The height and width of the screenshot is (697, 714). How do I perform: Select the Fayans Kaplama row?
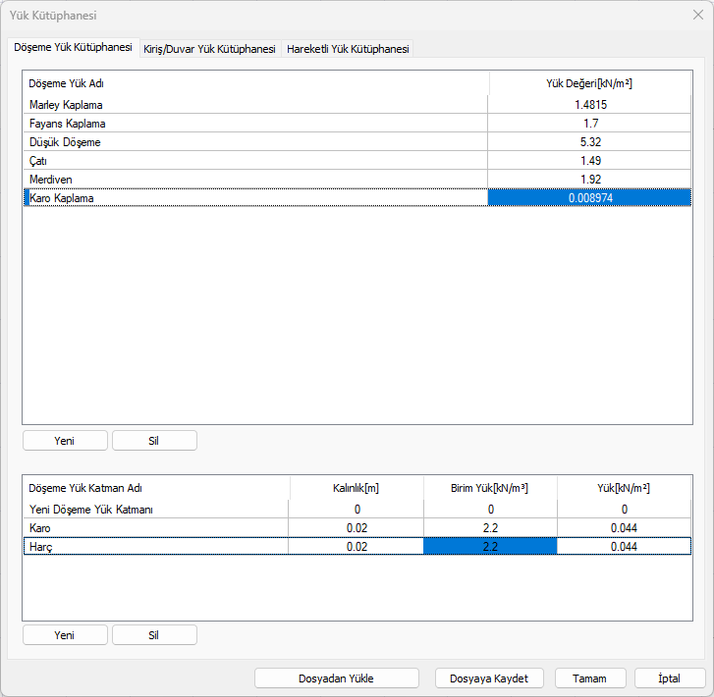(x=255, y=124)
